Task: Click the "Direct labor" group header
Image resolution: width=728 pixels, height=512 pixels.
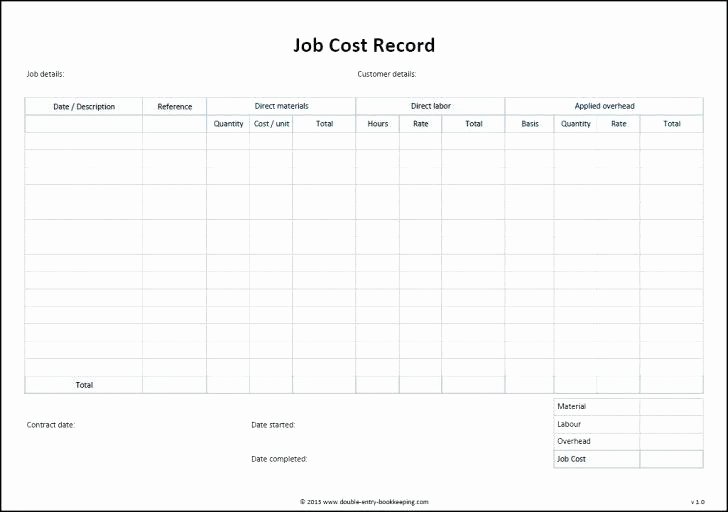Action: (430, 106)
